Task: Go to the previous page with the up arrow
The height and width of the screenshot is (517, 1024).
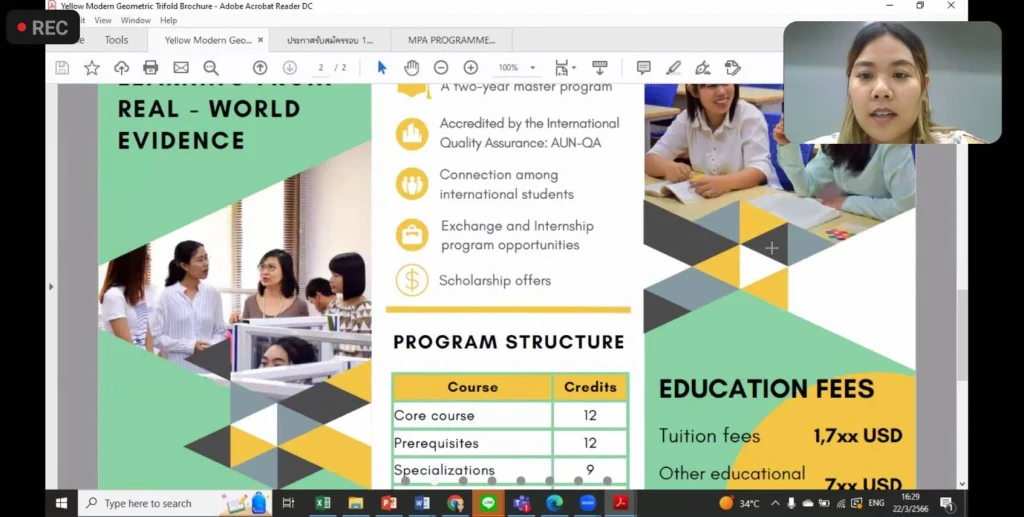Action: pyautogui.click(x=260, y=68)
